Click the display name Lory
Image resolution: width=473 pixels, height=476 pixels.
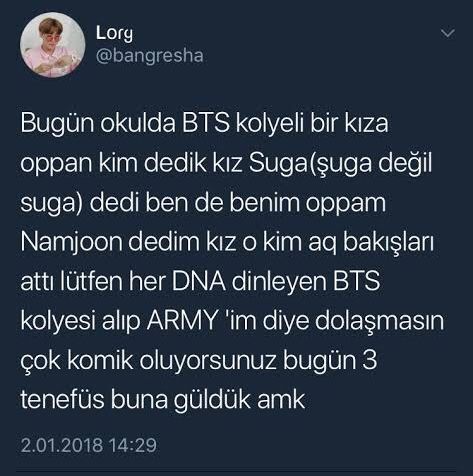[114, 34]
